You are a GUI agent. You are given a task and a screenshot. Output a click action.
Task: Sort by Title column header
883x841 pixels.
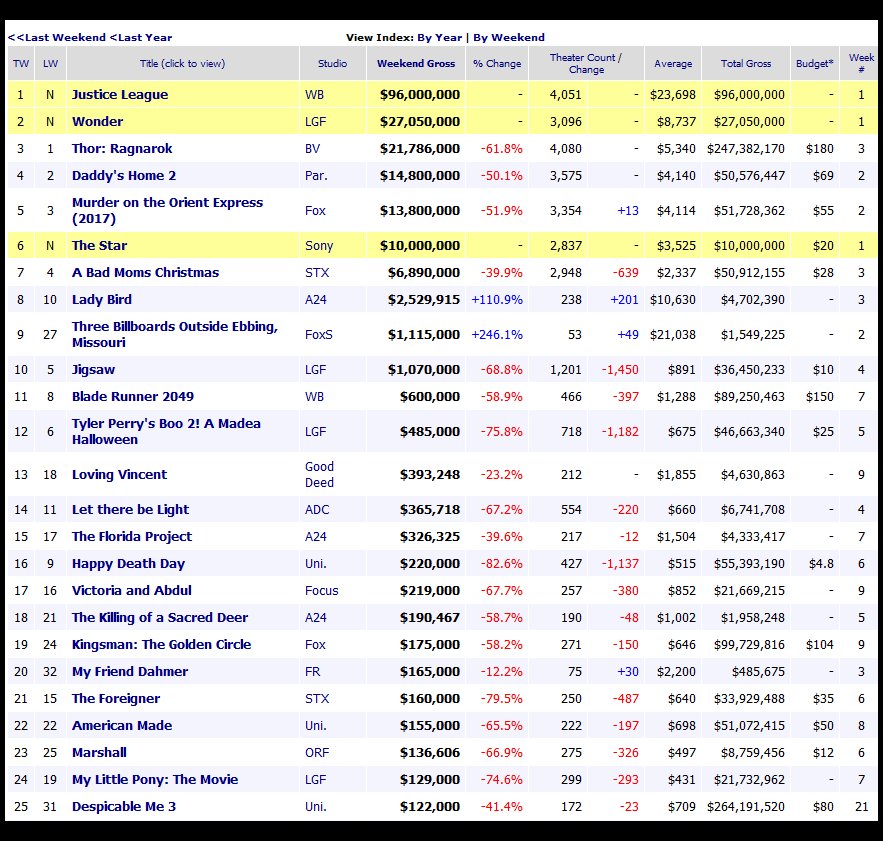click(182, 64)
